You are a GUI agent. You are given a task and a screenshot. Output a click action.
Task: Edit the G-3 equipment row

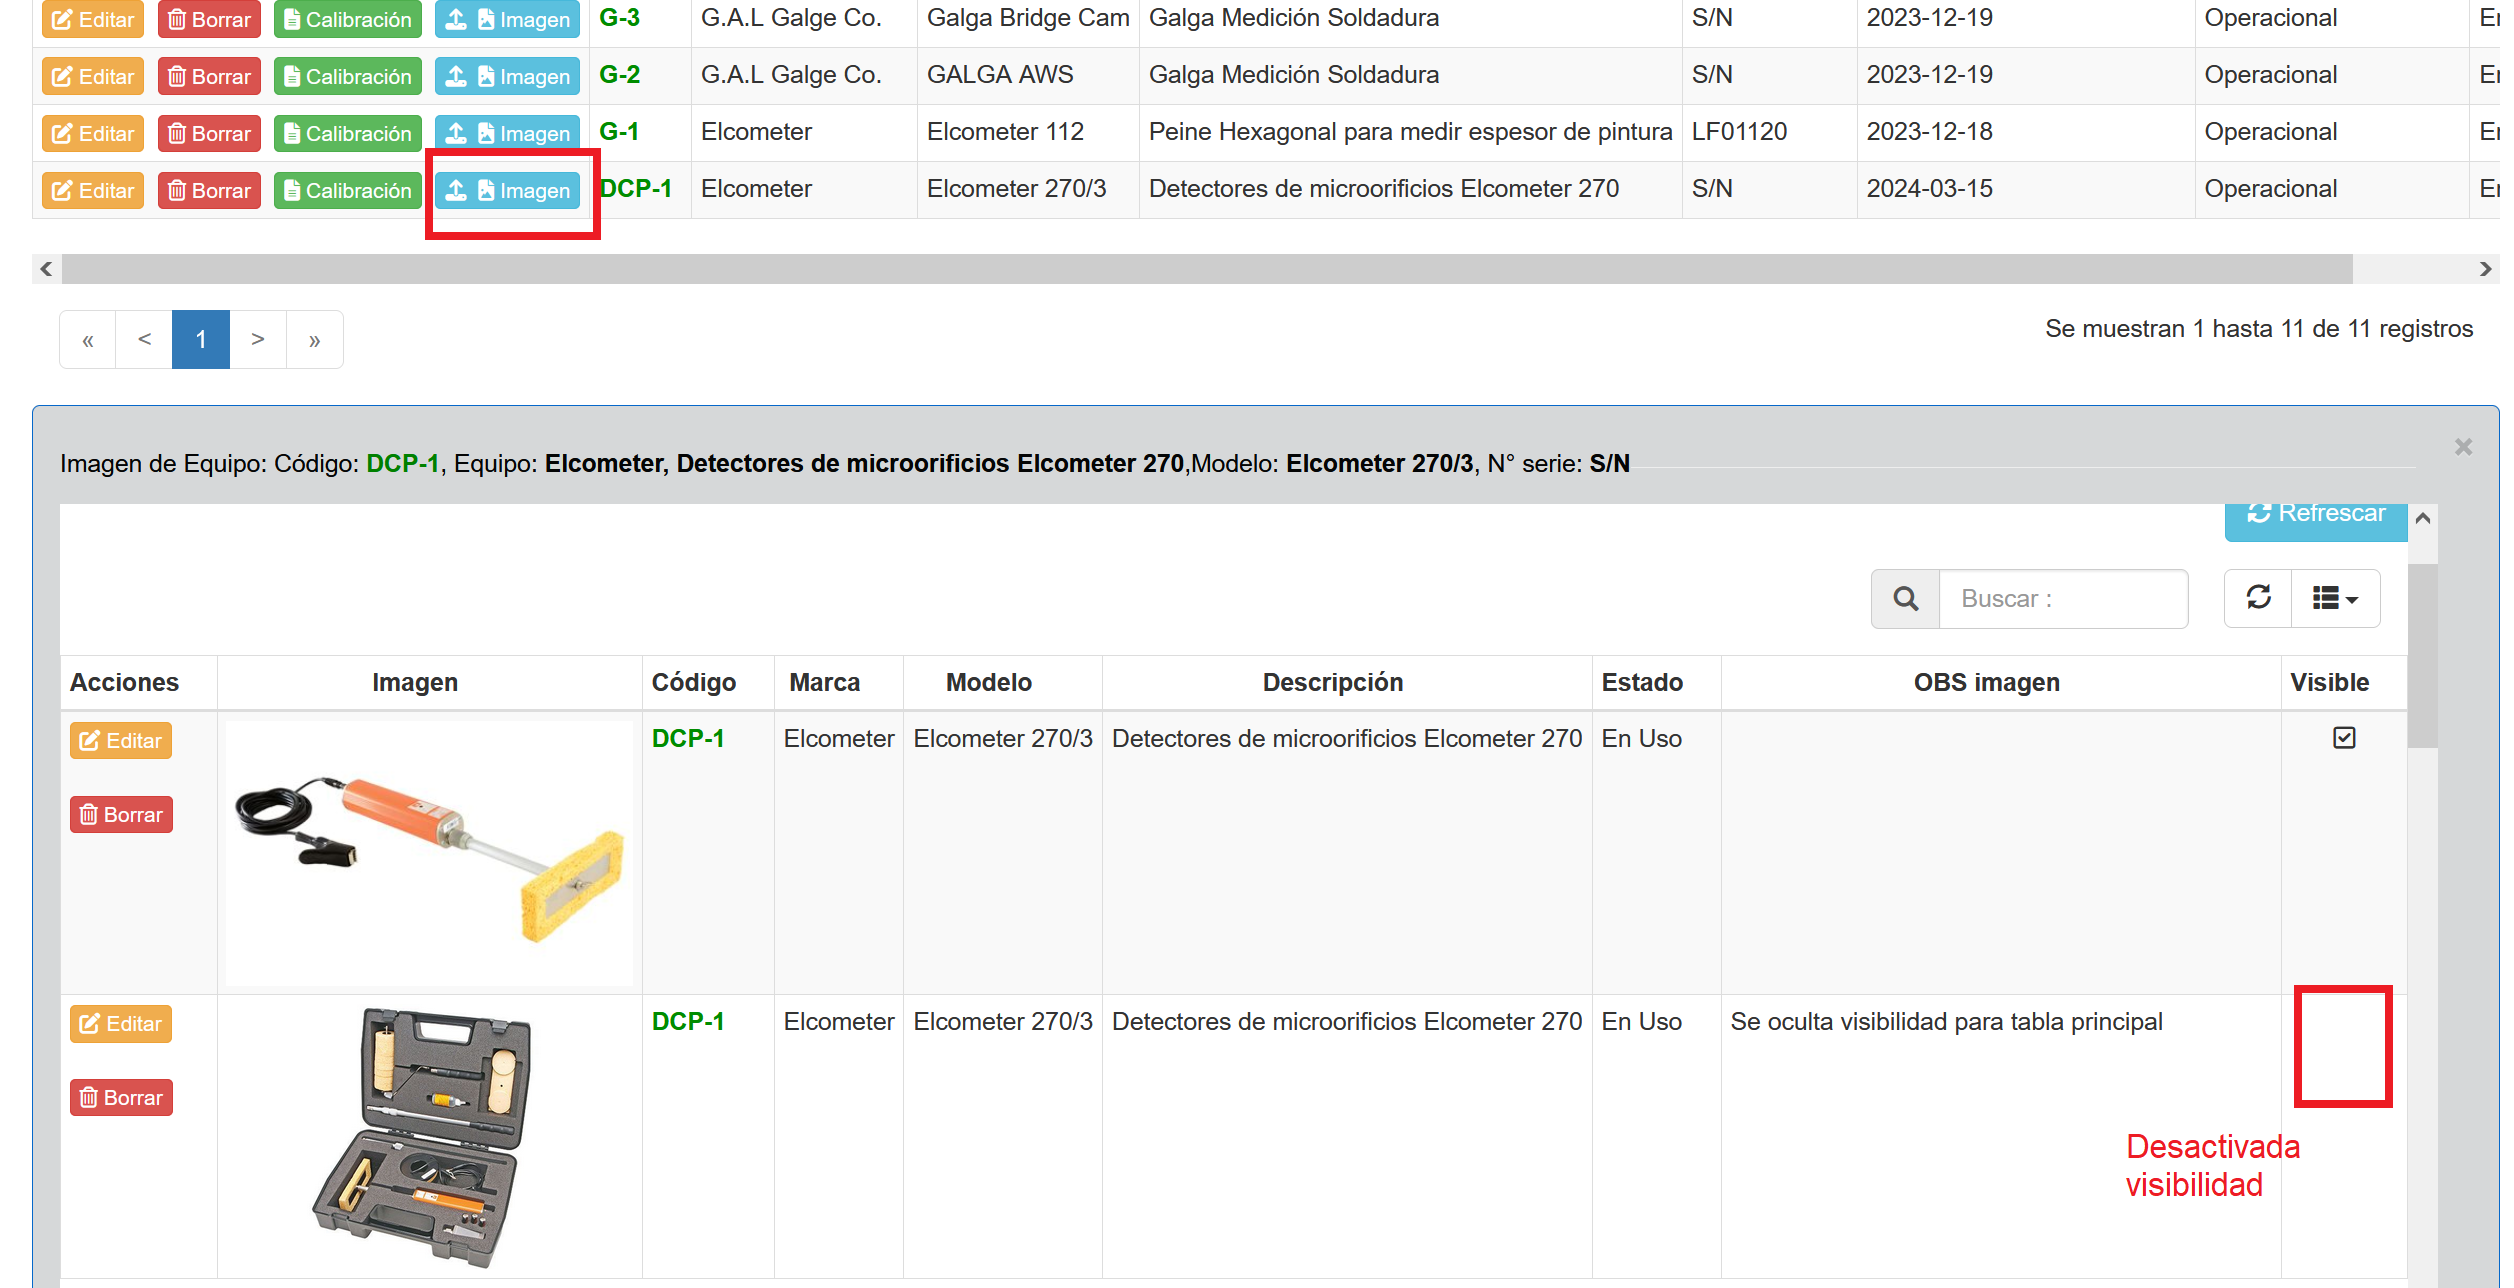[x=93, y=21]
